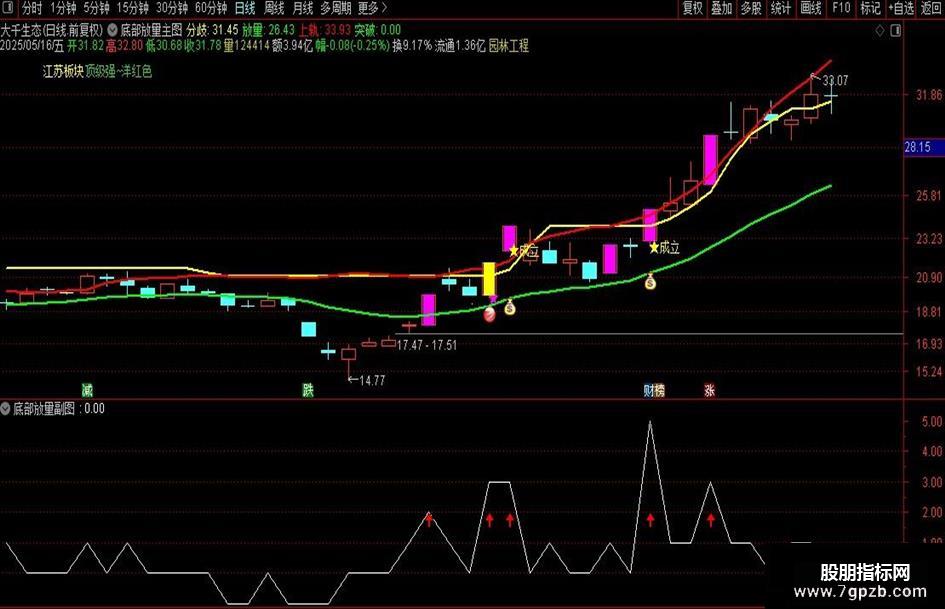Click the 复权 adjustment button
The height and width of the screenshot is (609, 945).
click(x=692, y=8)
